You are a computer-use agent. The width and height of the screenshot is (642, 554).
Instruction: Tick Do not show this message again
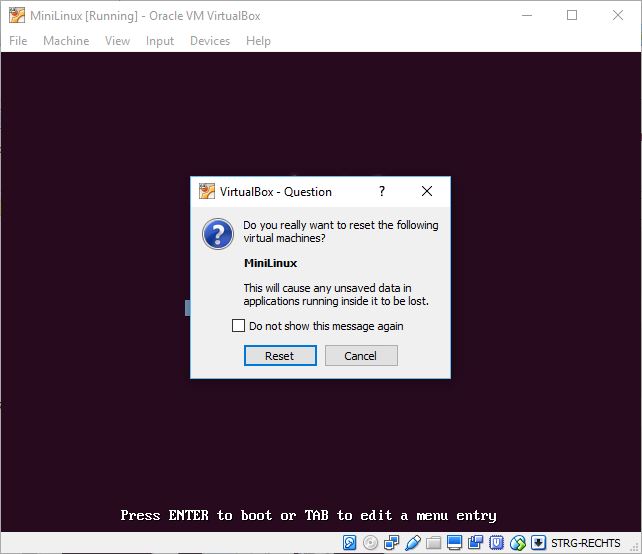pyautogui.click(x=238, y=326)
